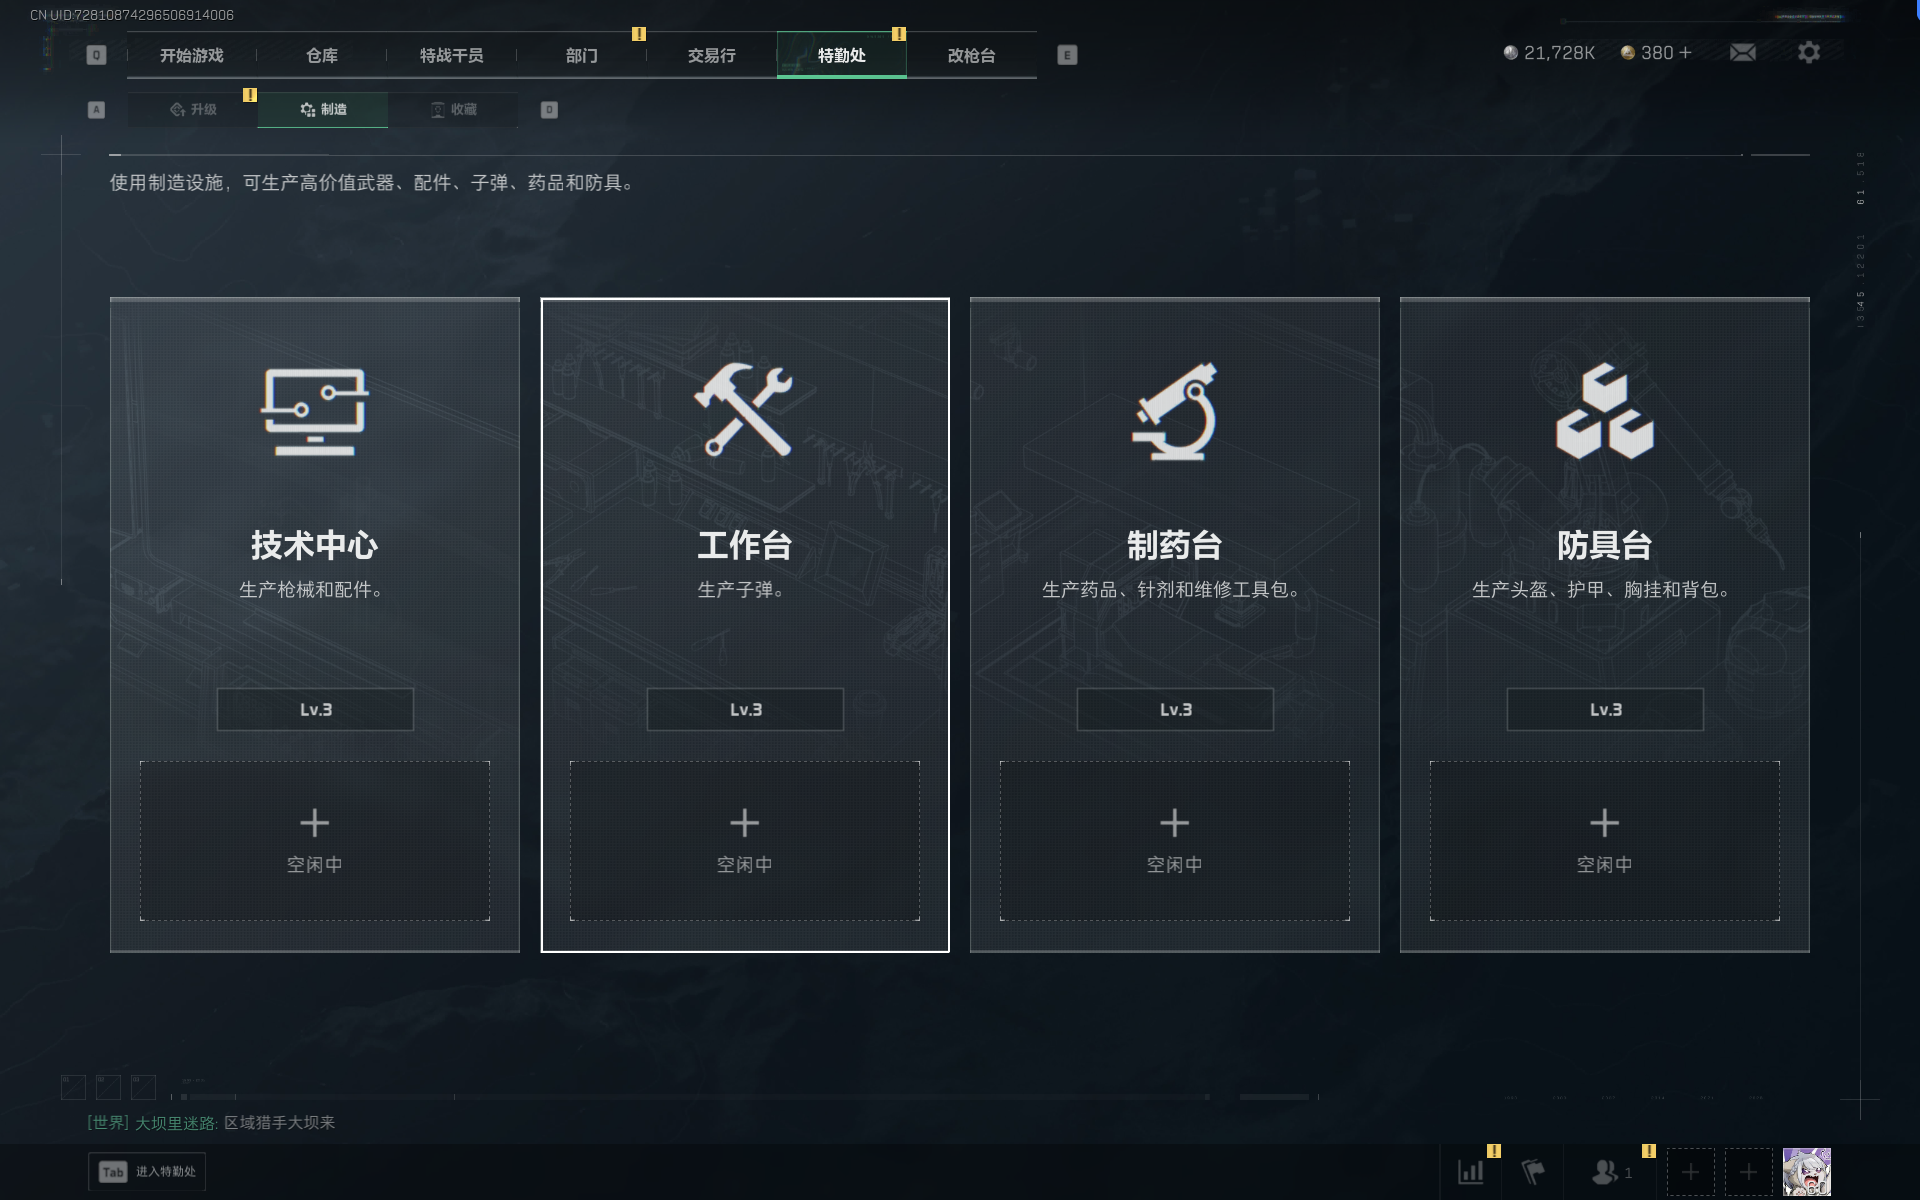Open the 收藏 sub-tab
1920x1200 pixels.
click(453, 109)
